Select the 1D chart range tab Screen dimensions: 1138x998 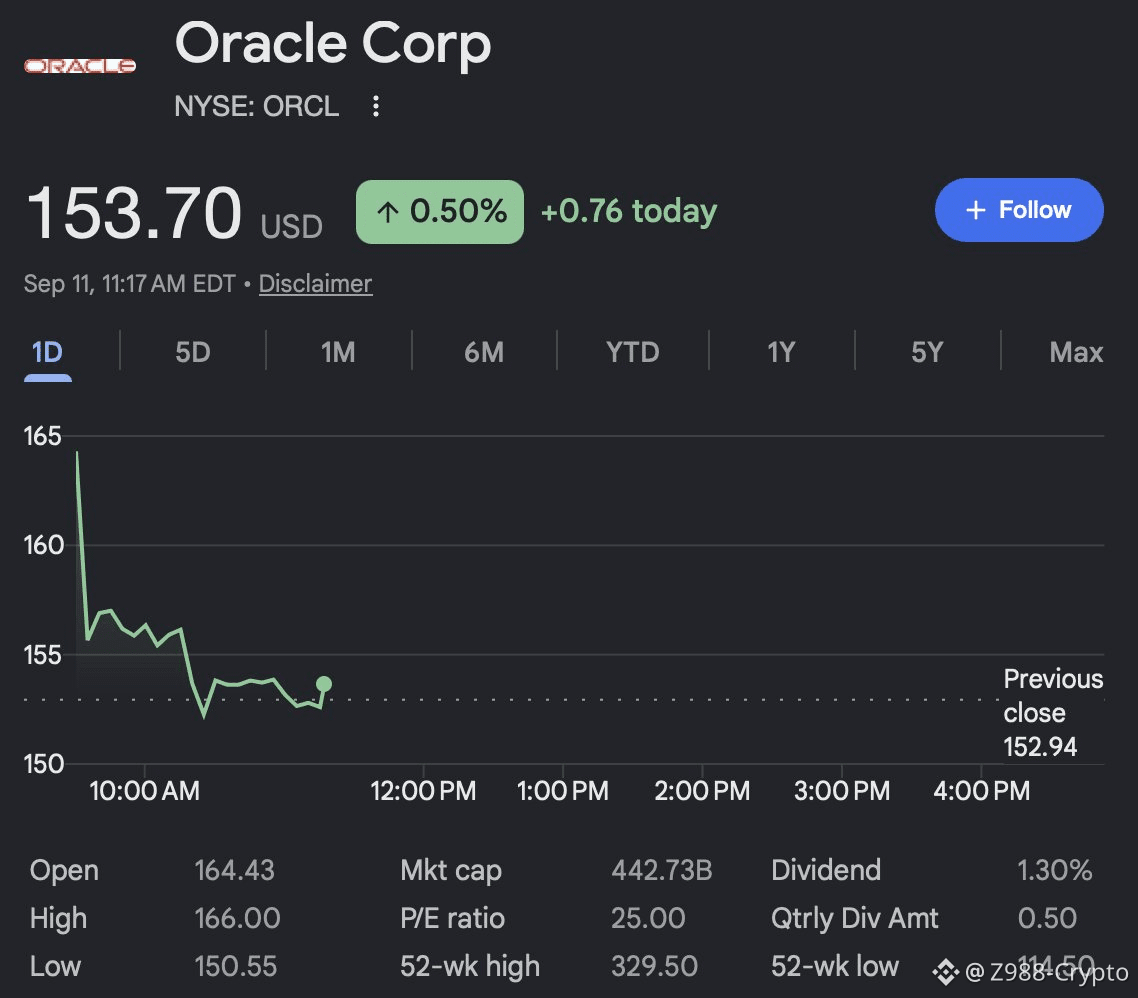[x=47, y=353]
